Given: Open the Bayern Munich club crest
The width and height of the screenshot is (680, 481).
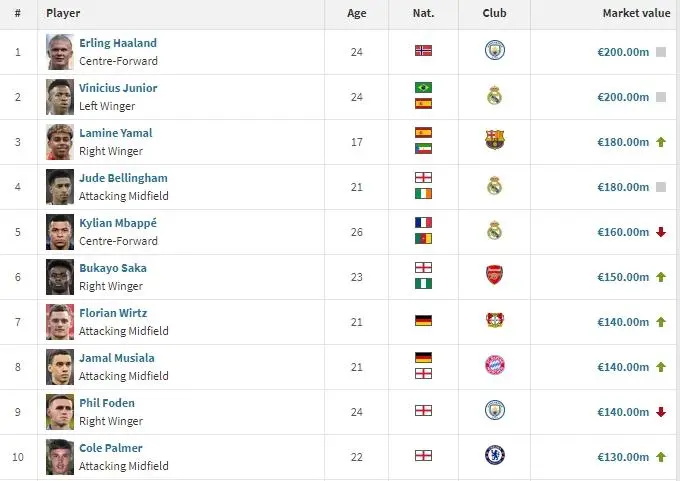Looking at the screenshot, I should point(494,365).
